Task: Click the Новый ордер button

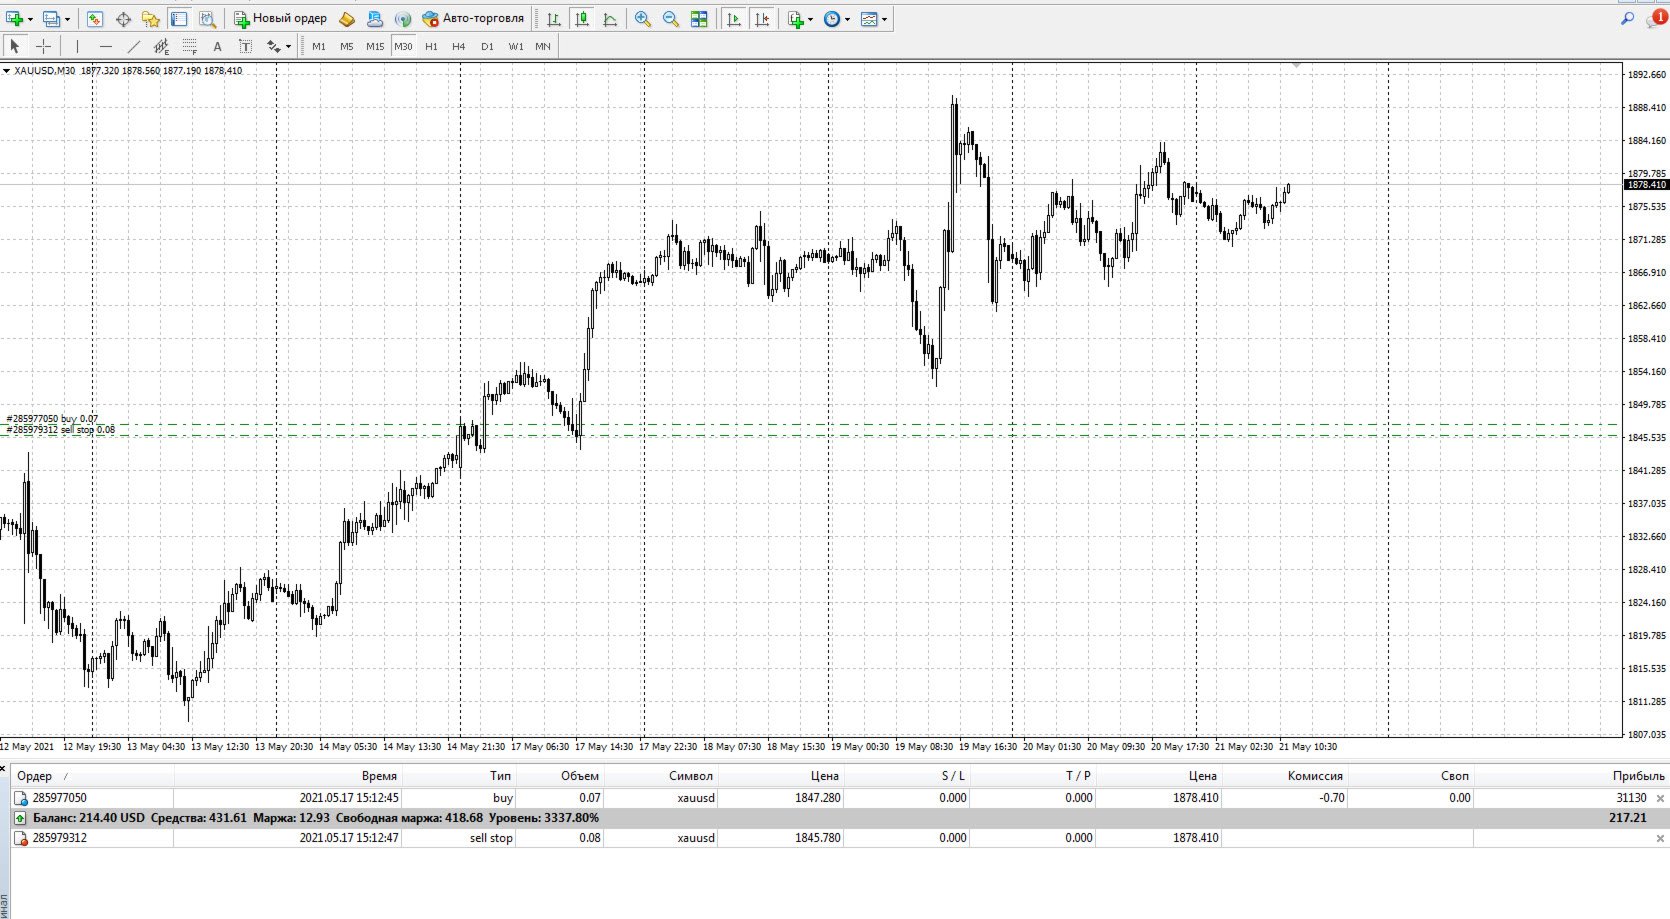Action: (280, 19)
